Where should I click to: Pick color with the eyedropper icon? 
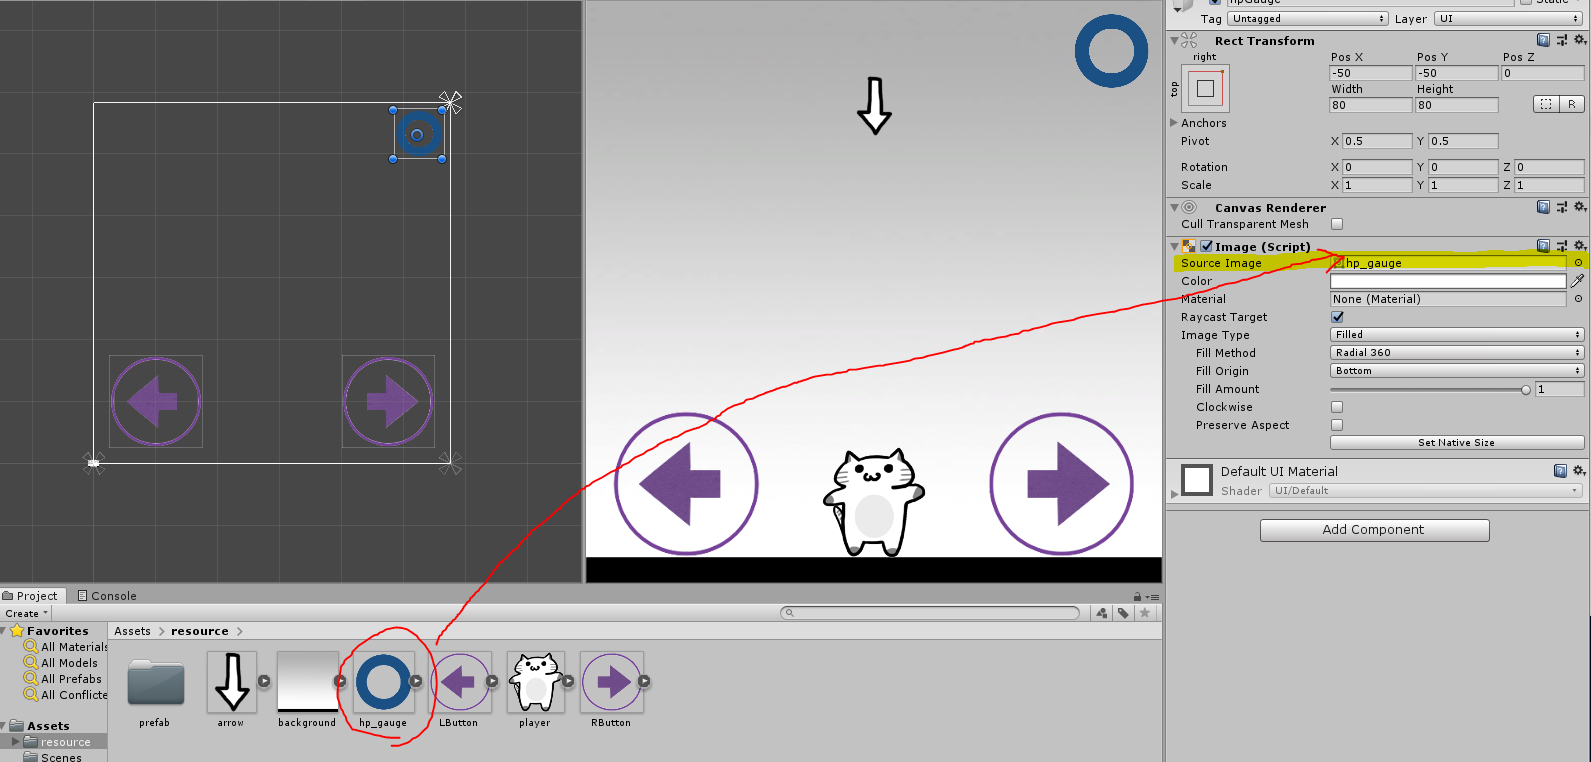coord(1578,281)
